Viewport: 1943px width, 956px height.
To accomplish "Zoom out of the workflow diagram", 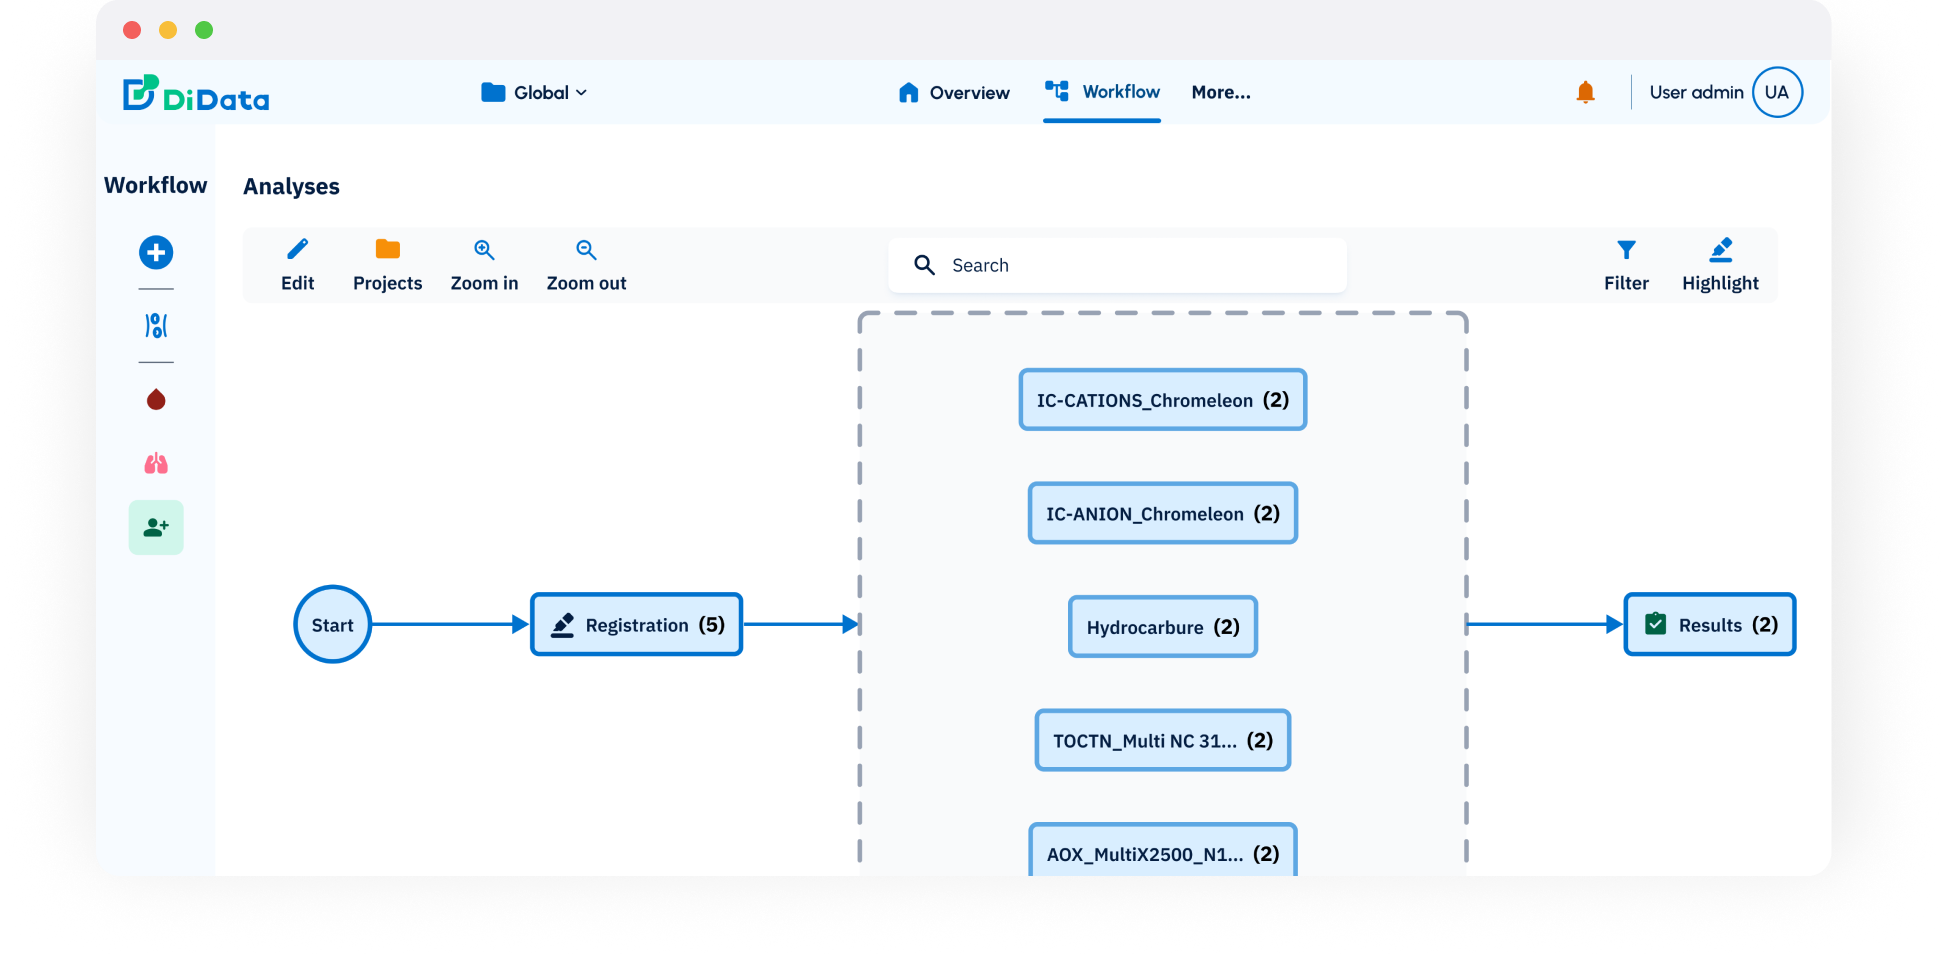I will (586, 265).
